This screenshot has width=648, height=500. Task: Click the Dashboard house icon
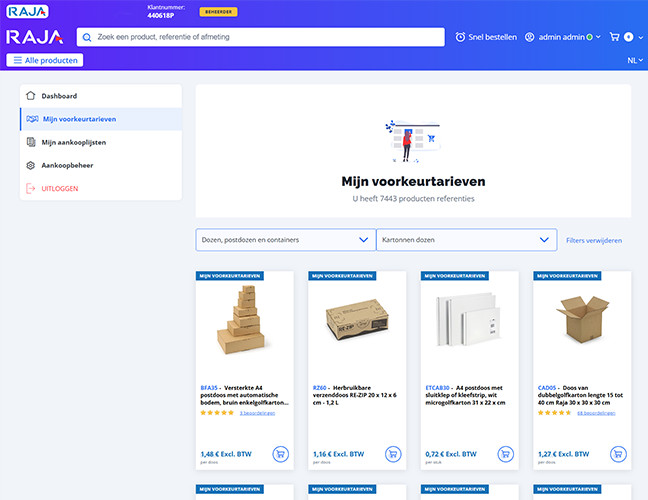point(31,96)
